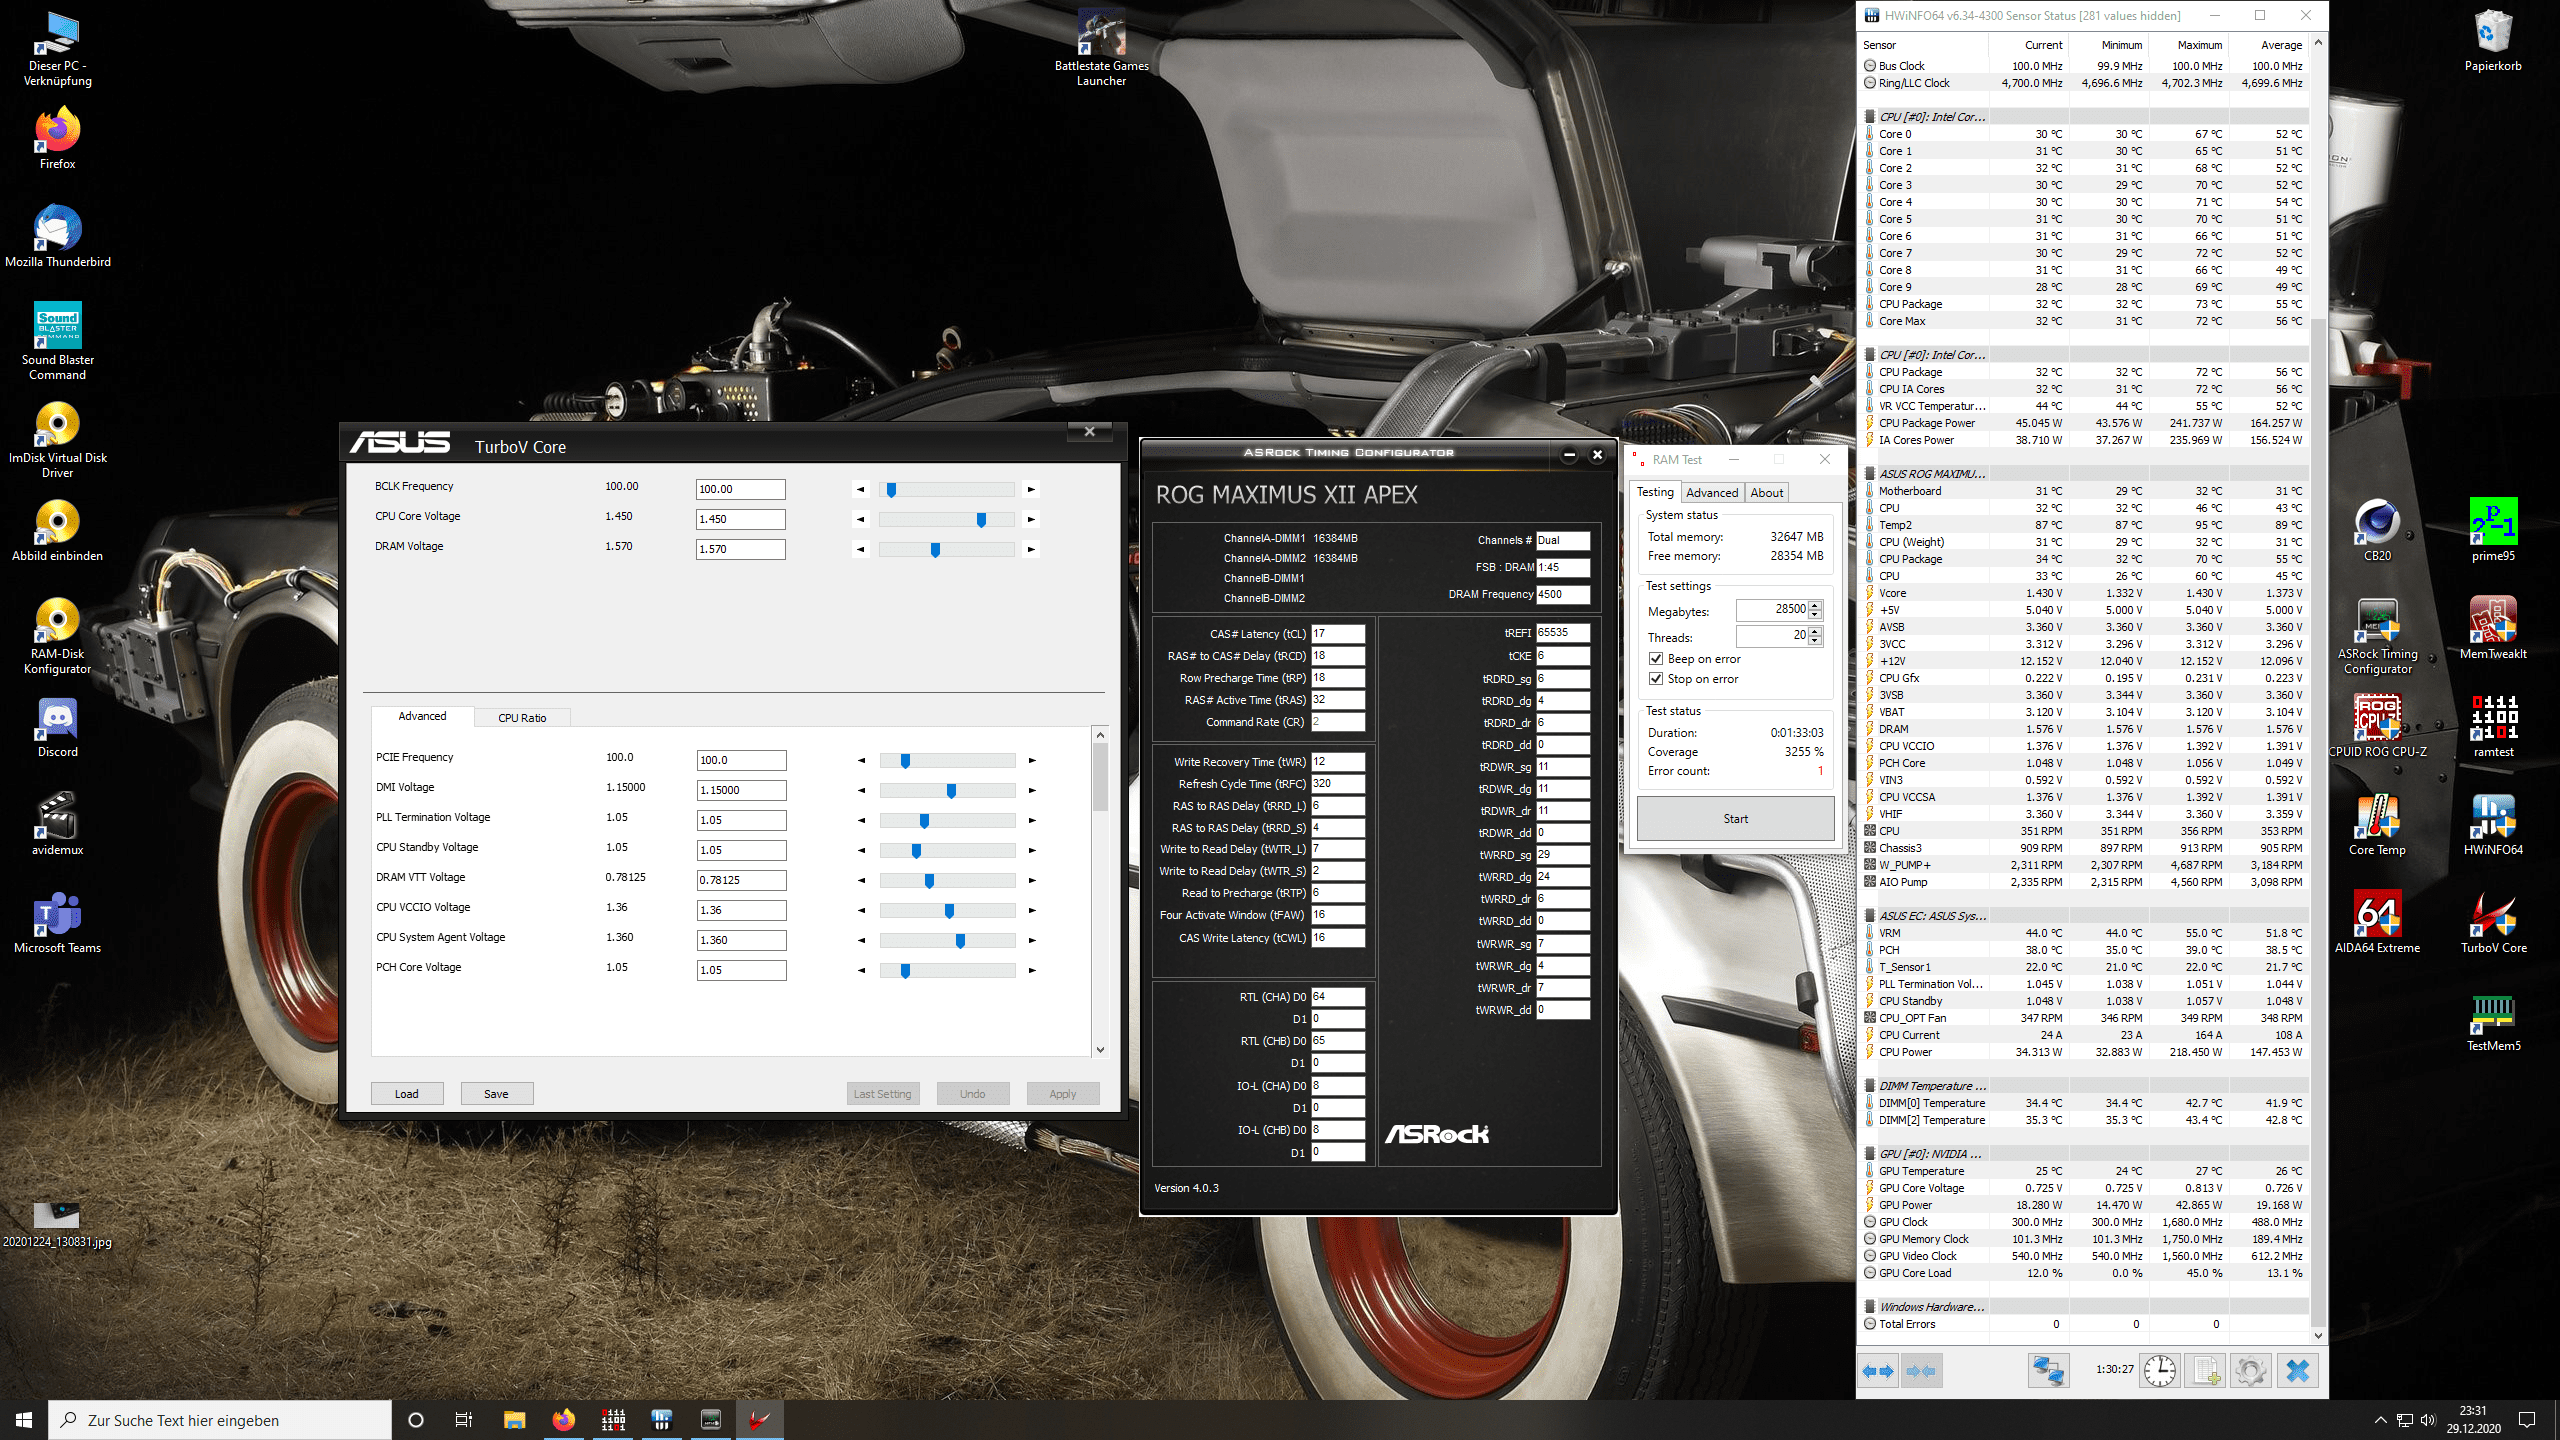Launch avidemux from desktop
Viewport: 2560px width, 1440px height.
click(x=57, y=825)
